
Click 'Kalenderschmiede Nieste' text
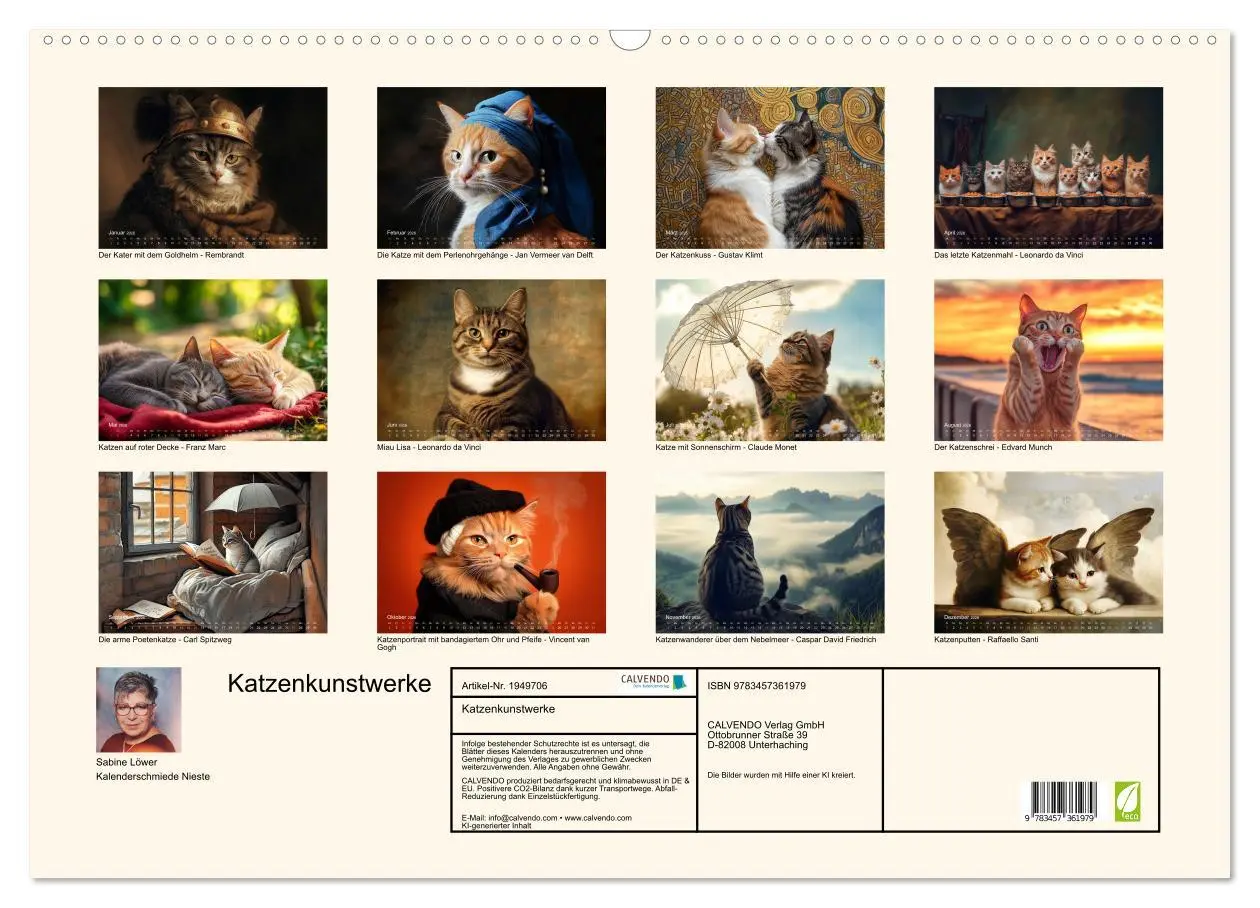point(153,776)
